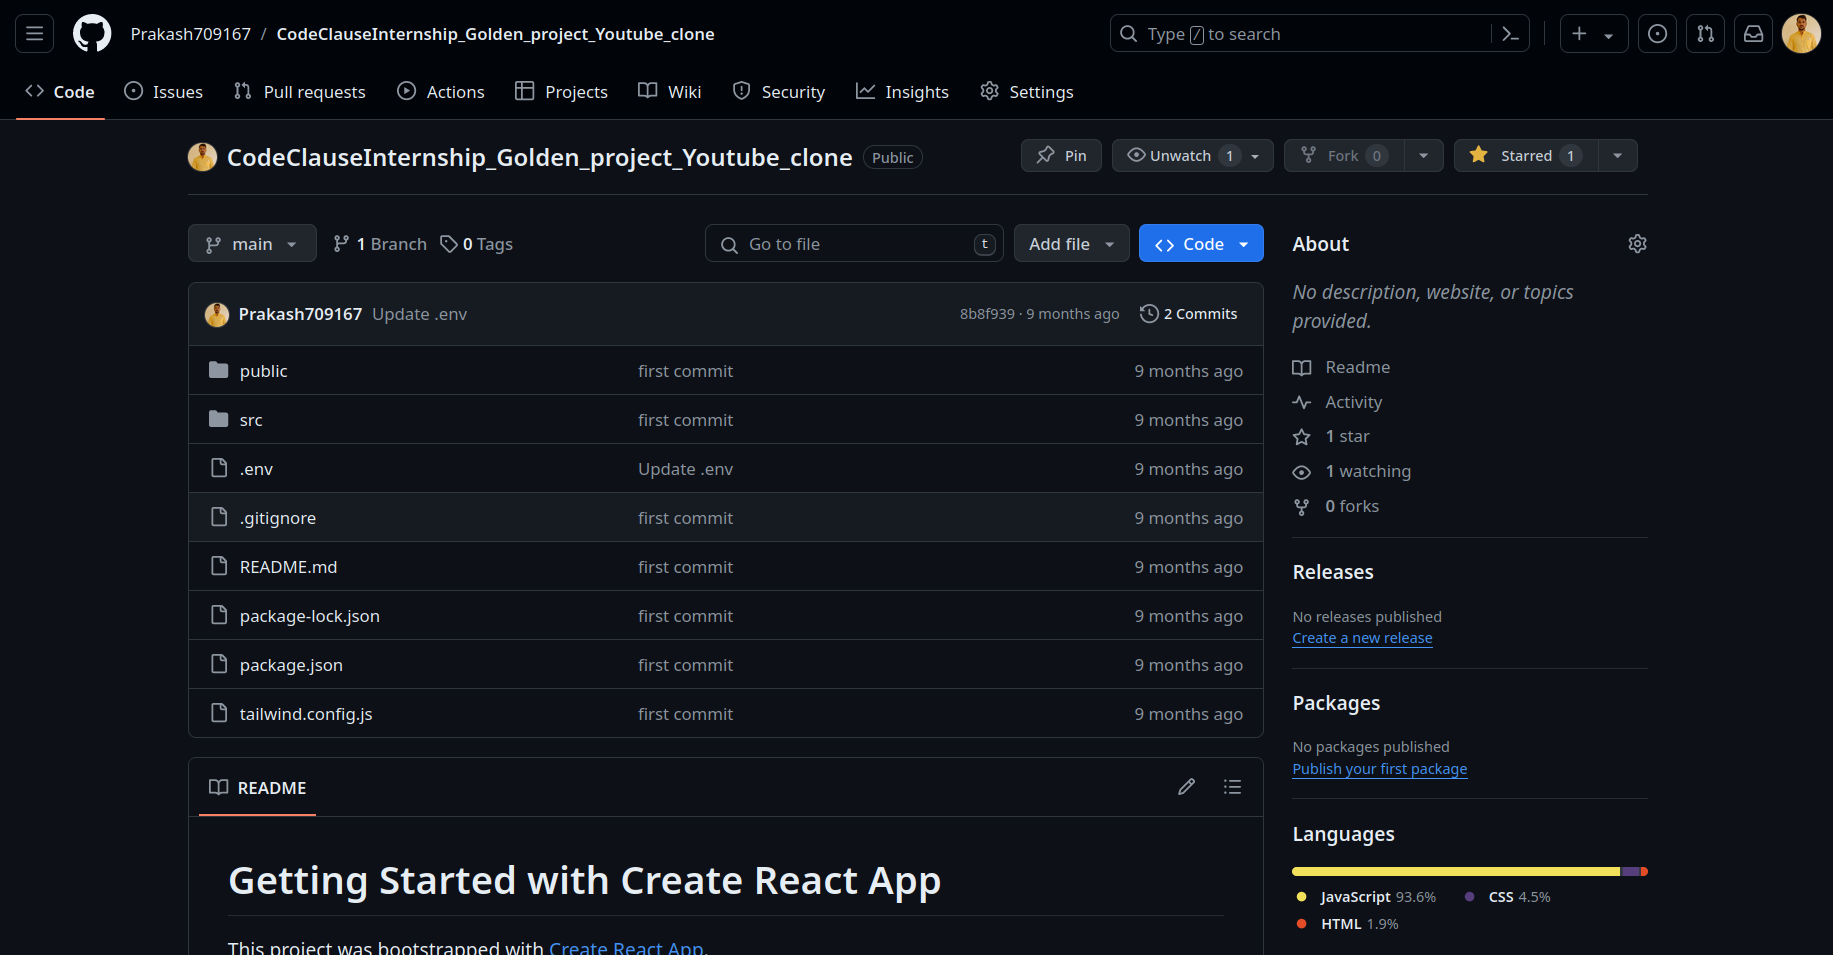This screenshot has height=955, width=1833.
Task: Click the GitHub logo home icon
Action: point(92,34)
